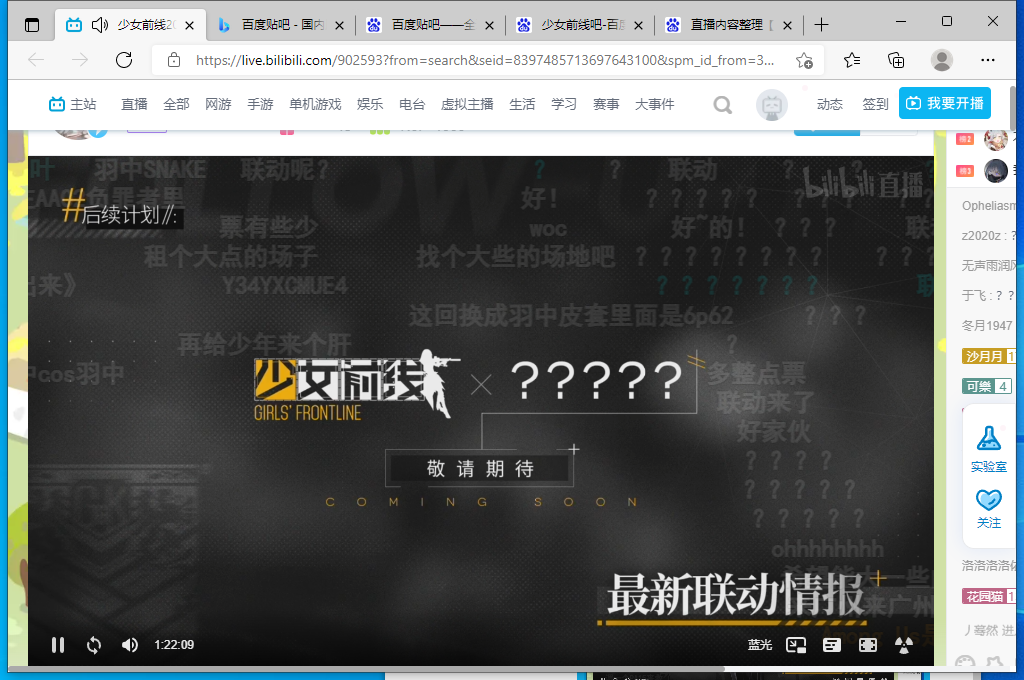Screen dimensions: 1024x680
Task: Click the 沙月月 fan badge in chat
Action: coord(988,356)
